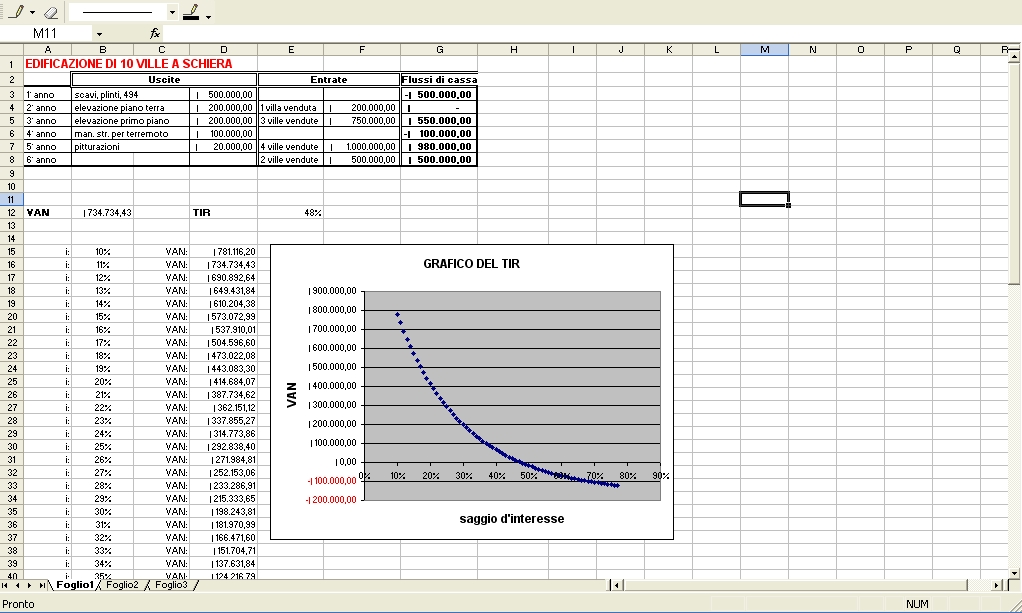Select the Draw Border pencil tool

16,13
